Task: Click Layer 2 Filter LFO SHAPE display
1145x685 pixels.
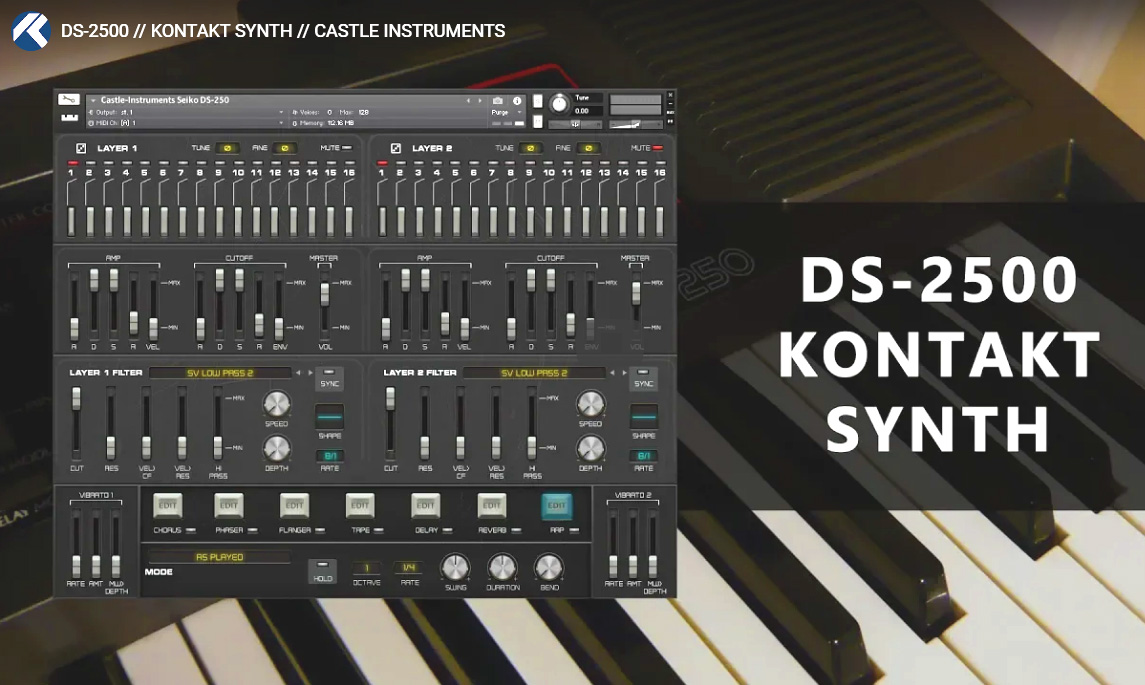Action: (643, 418)
